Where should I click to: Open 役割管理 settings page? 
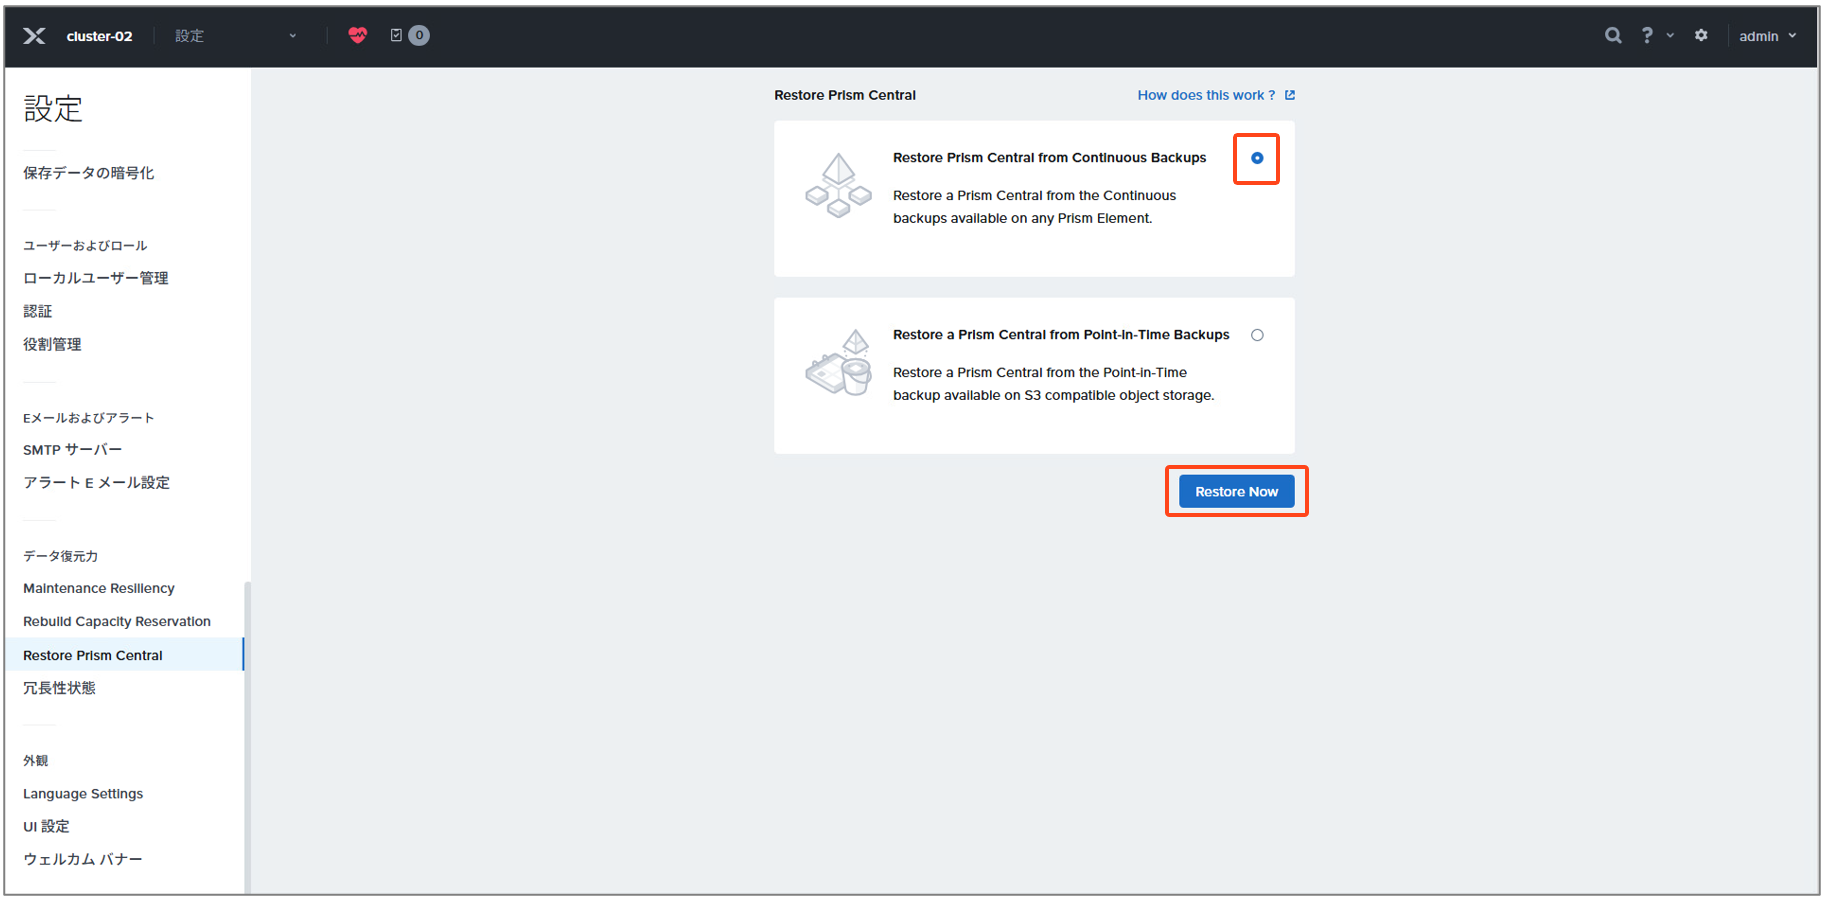pos(52,344)
